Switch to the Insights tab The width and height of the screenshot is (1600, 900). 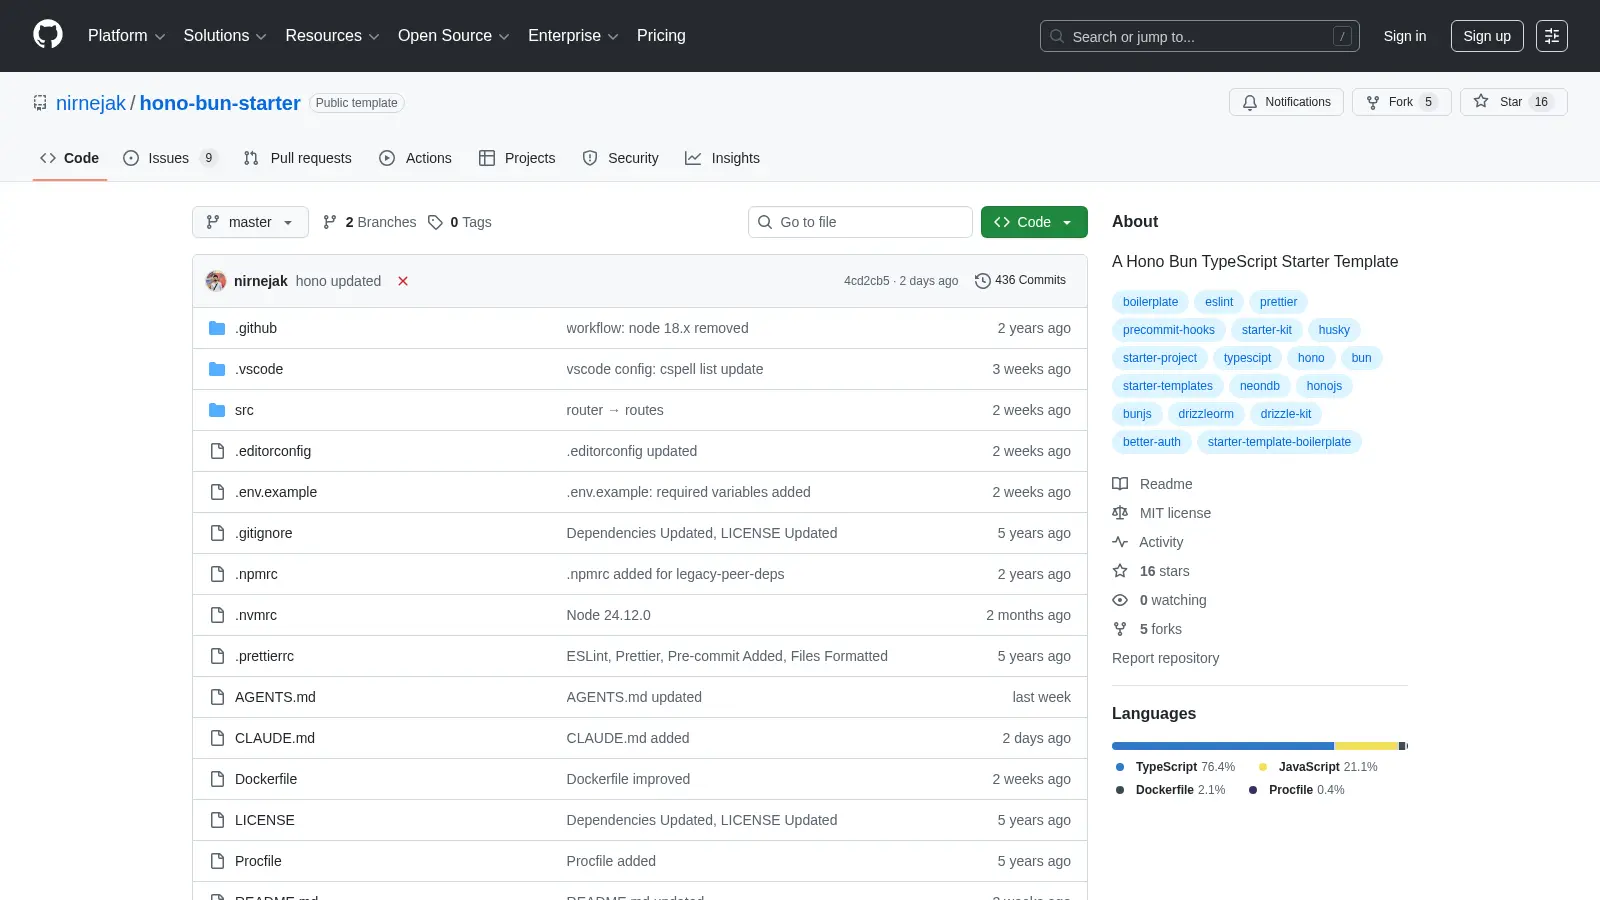pyautogui.click(x=722, y=158)
